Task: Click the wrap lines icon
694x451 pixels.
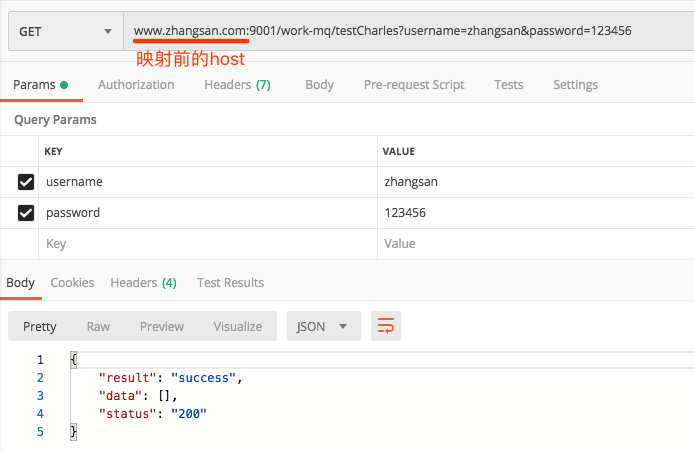Action: coord(385,326)
